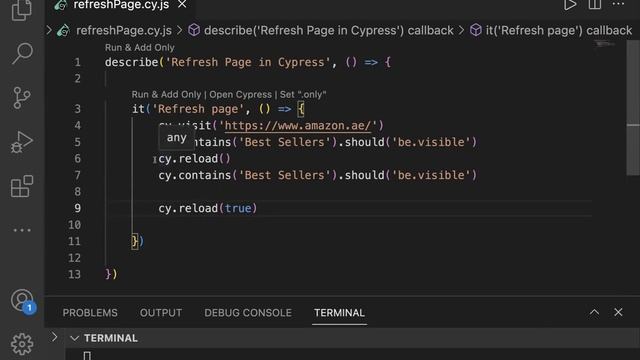
Task: Click the Set ".only" code lens
Action: click(x=303, y=94)
